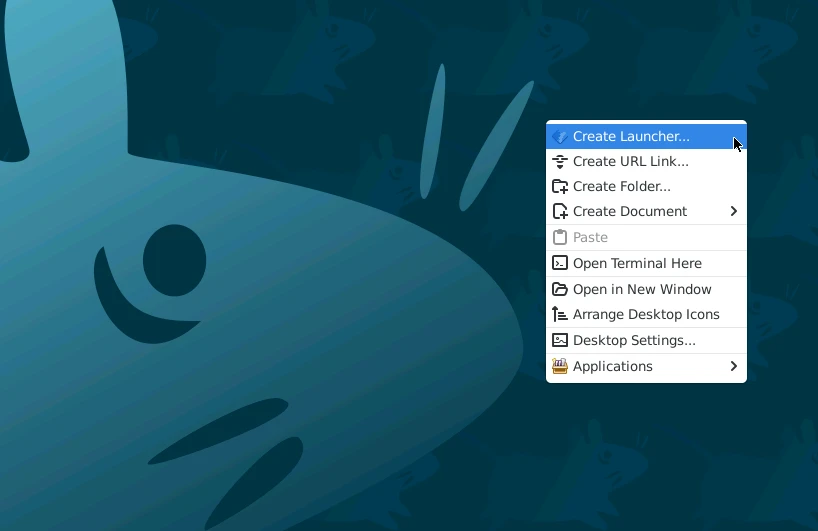Choose the "Create Launcher..." menu entry
The width and height of the screenshot is (818, 531).
[631, 136]
